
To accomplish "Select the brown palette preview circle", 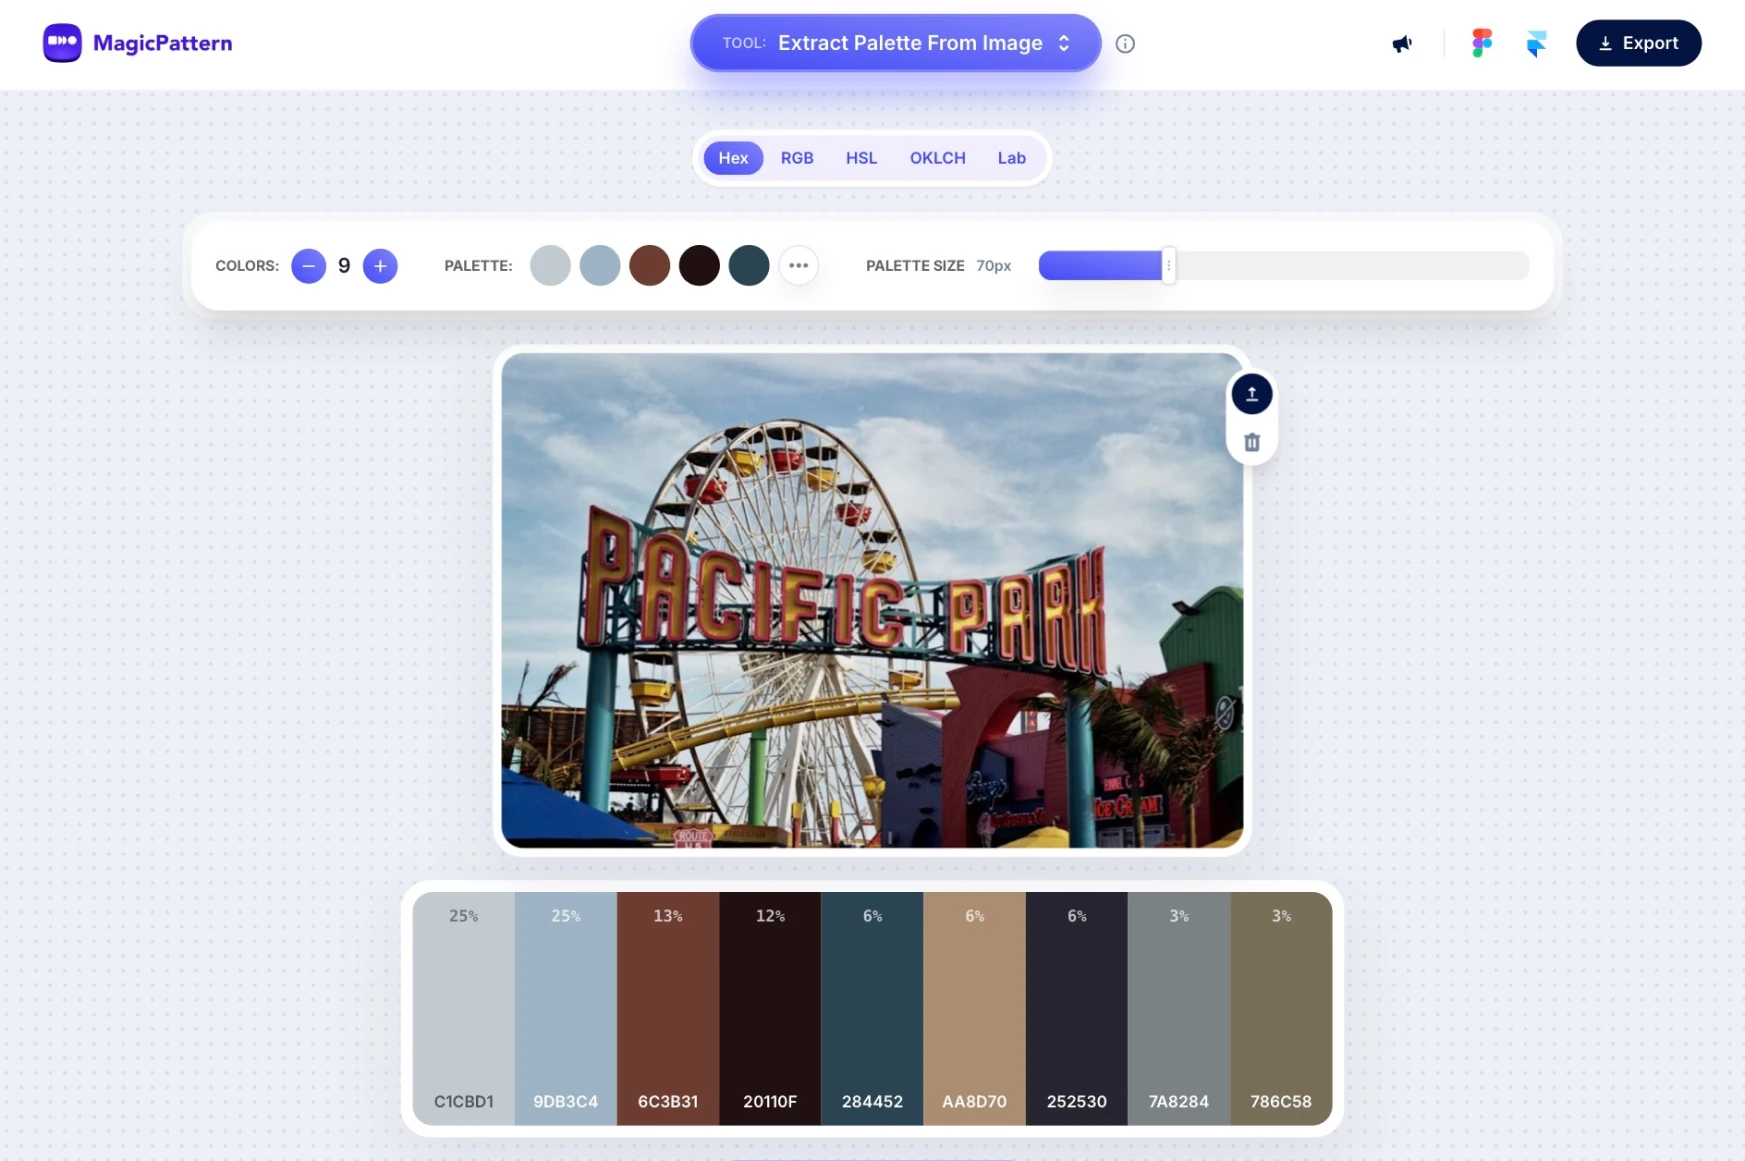I will tap(649, 266).
